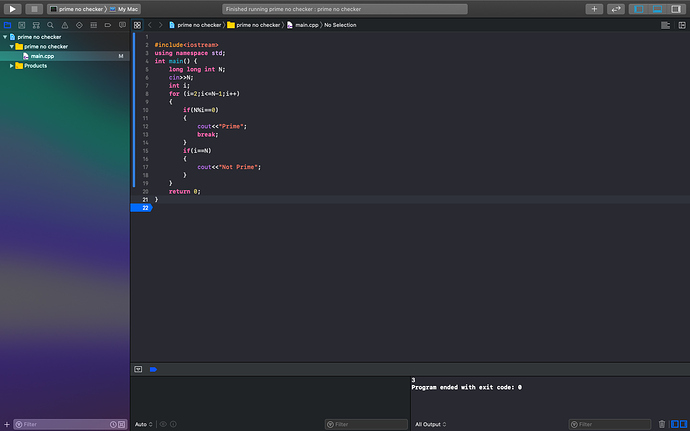This screenshot has height=431, width=690.
Task: Open the Find navigator
Action: [51, 25]
